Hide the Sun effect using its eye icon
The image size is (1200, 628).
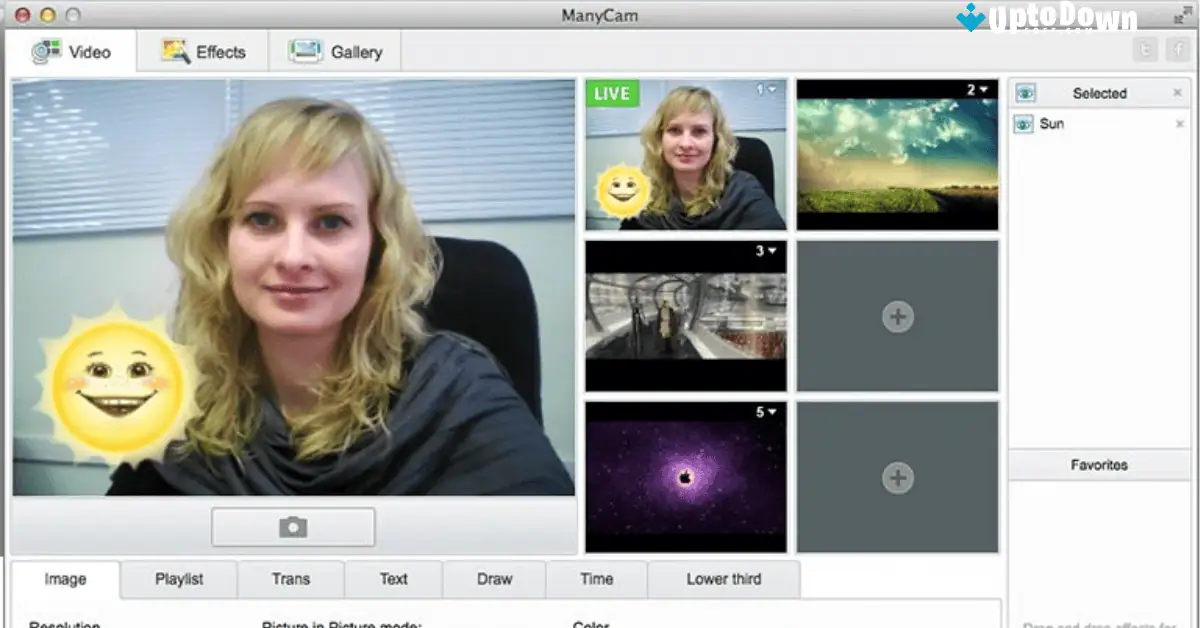(x=1024, y=123)
